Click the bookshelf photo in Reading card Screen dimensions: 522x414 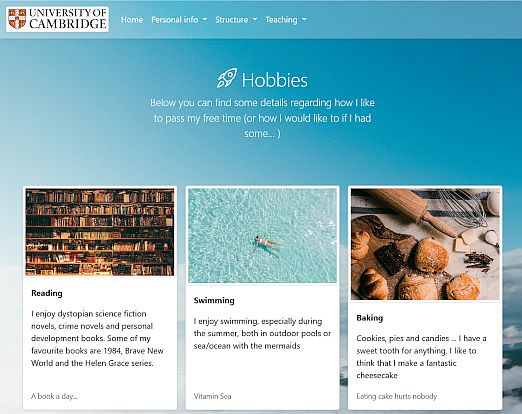click(100, 232)
